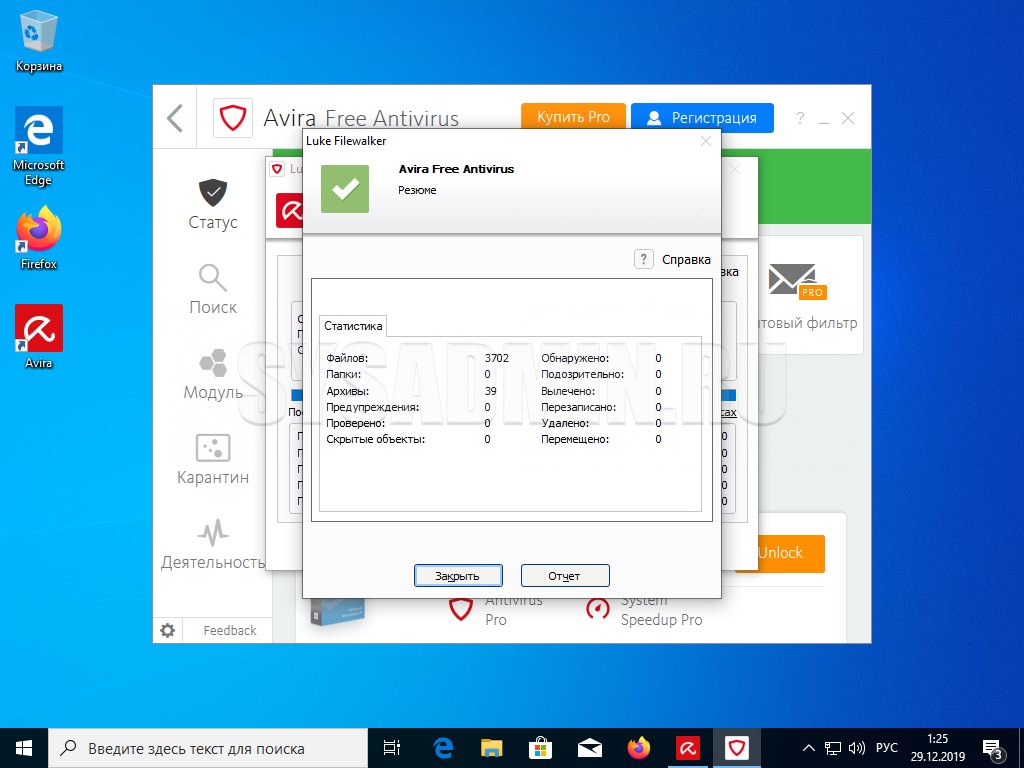Open the Модуль hexagons section
The image size is (1024, 768).
(212, 374)
